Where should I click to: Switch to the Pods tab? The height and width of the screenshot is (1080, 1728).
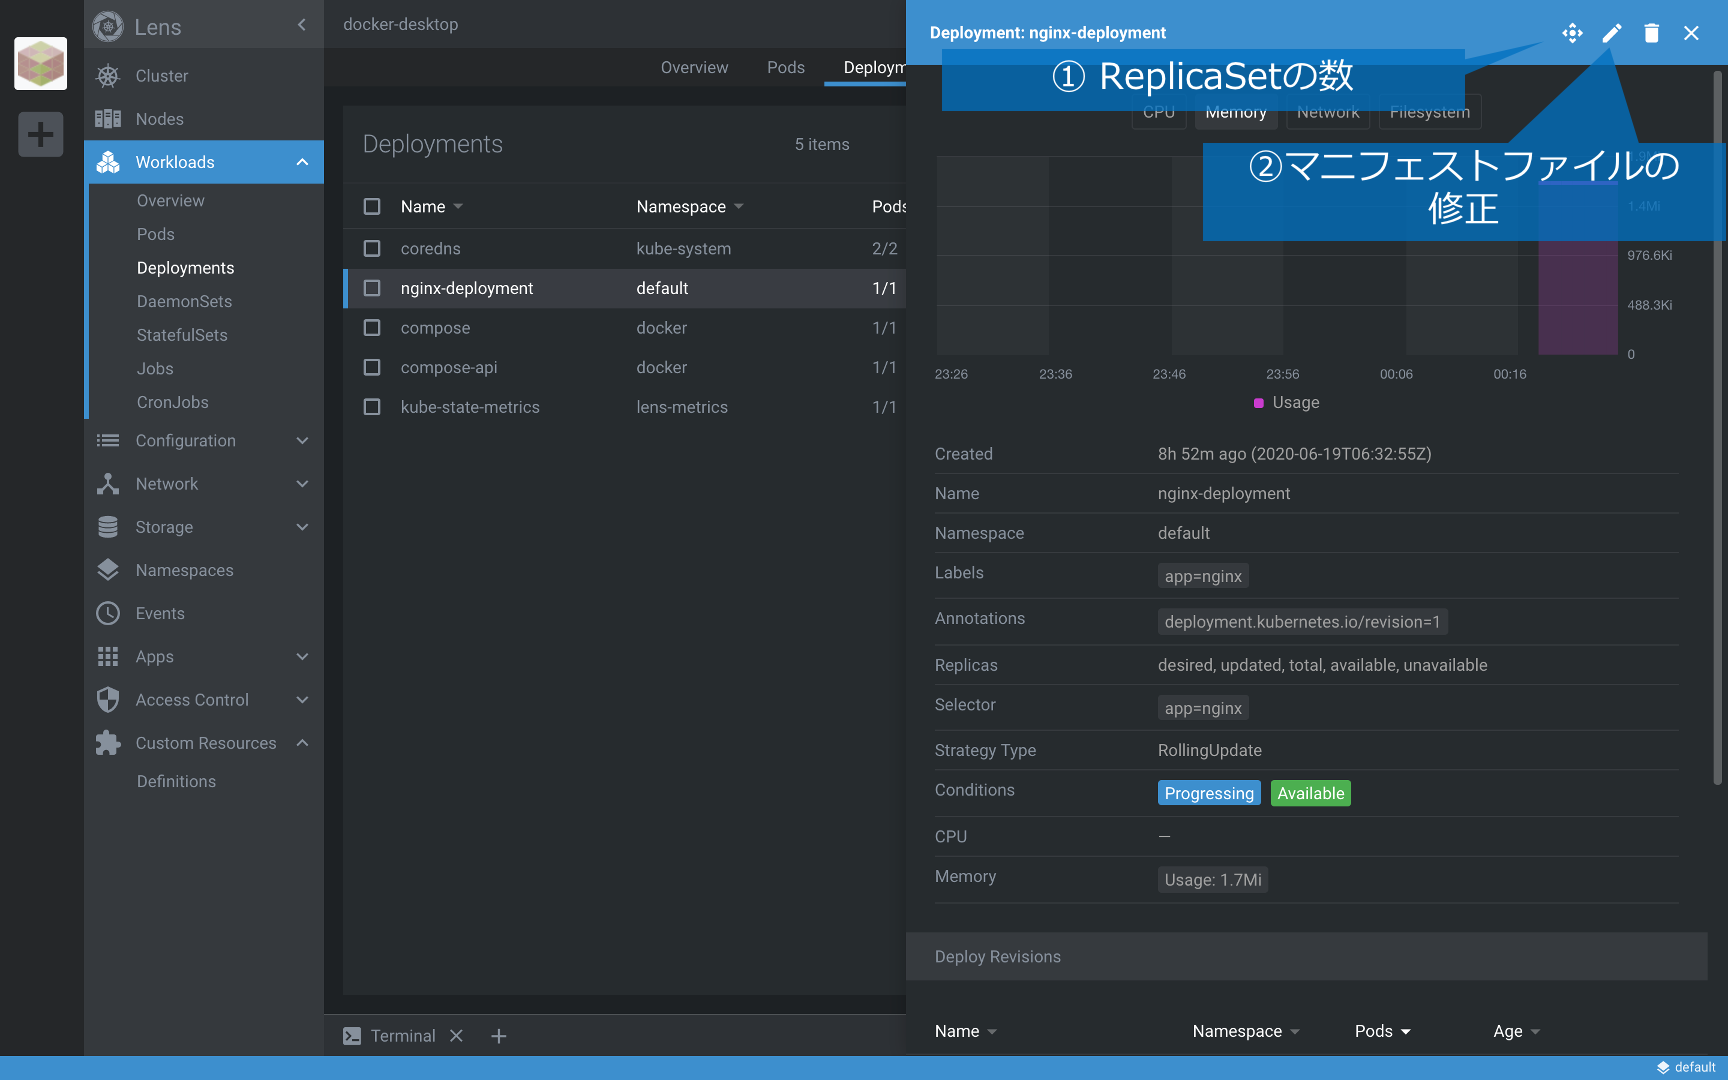786,67
